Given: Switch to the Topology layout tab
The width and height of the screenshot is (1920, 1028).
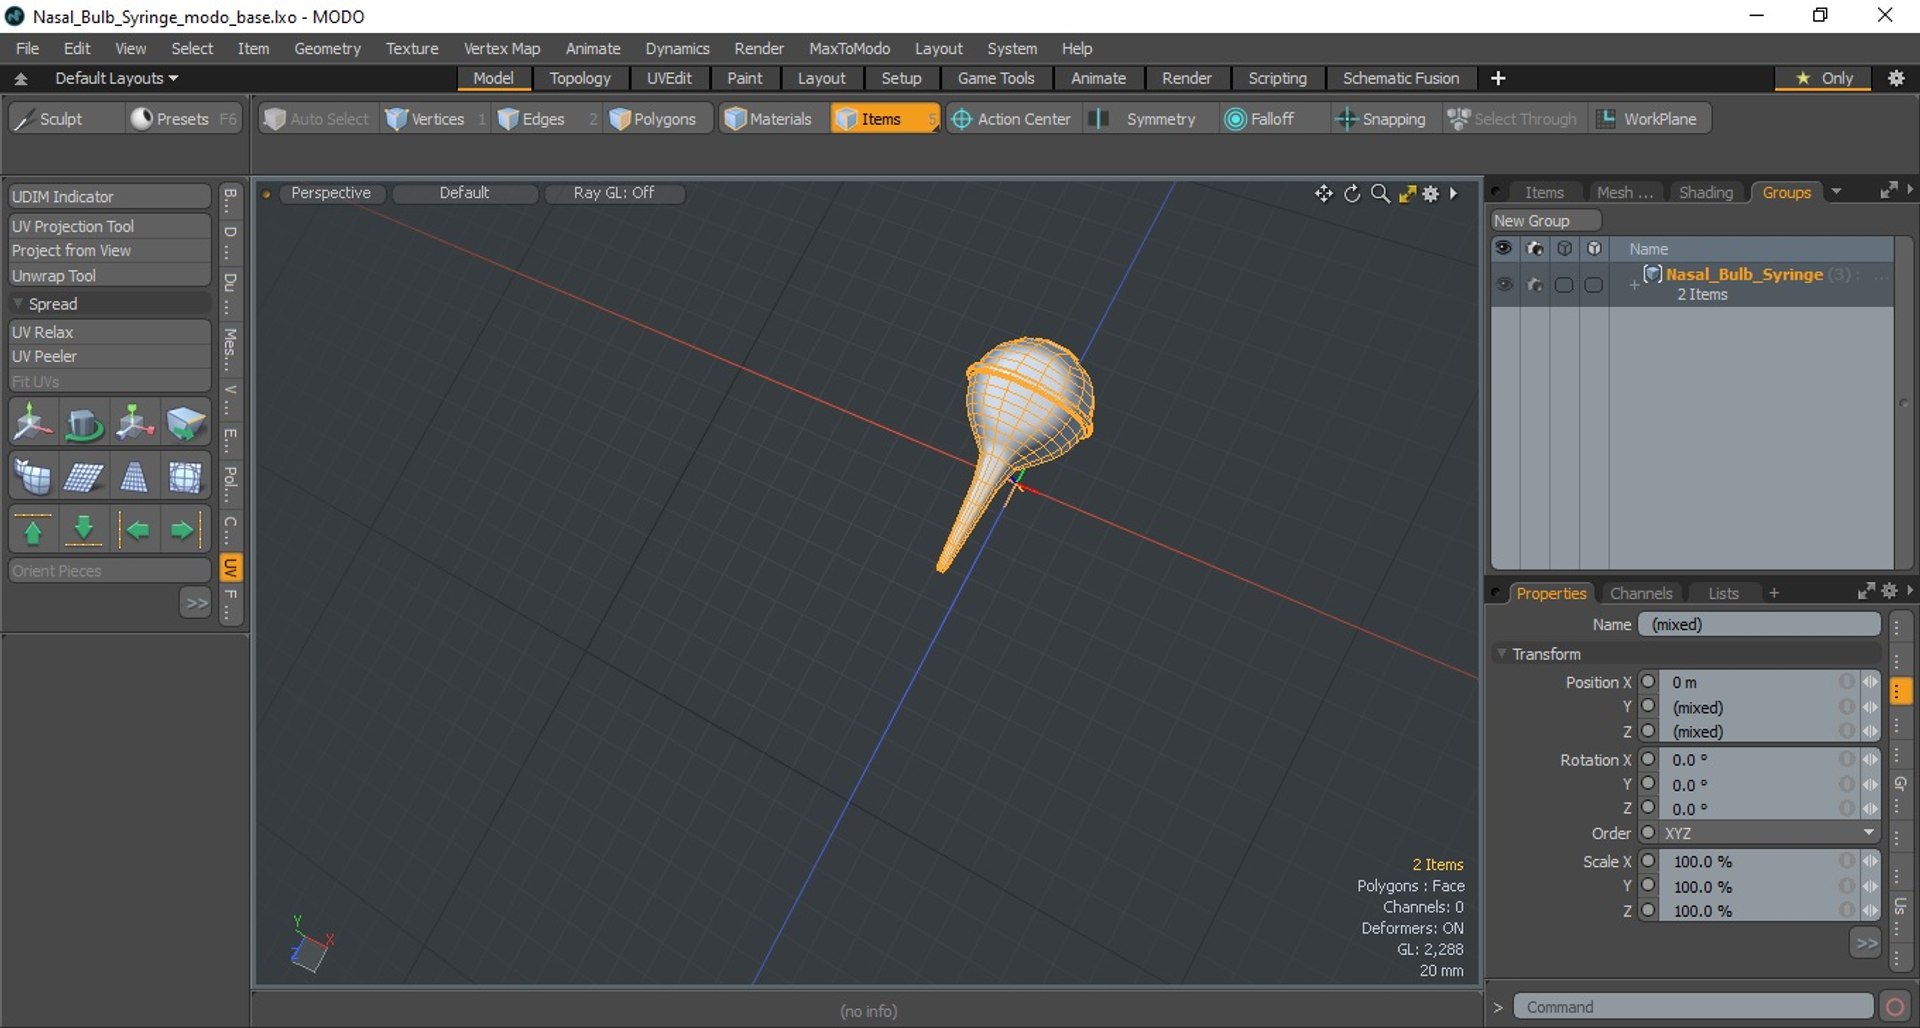Looking at the screenshot, I should tap(580, 78).
